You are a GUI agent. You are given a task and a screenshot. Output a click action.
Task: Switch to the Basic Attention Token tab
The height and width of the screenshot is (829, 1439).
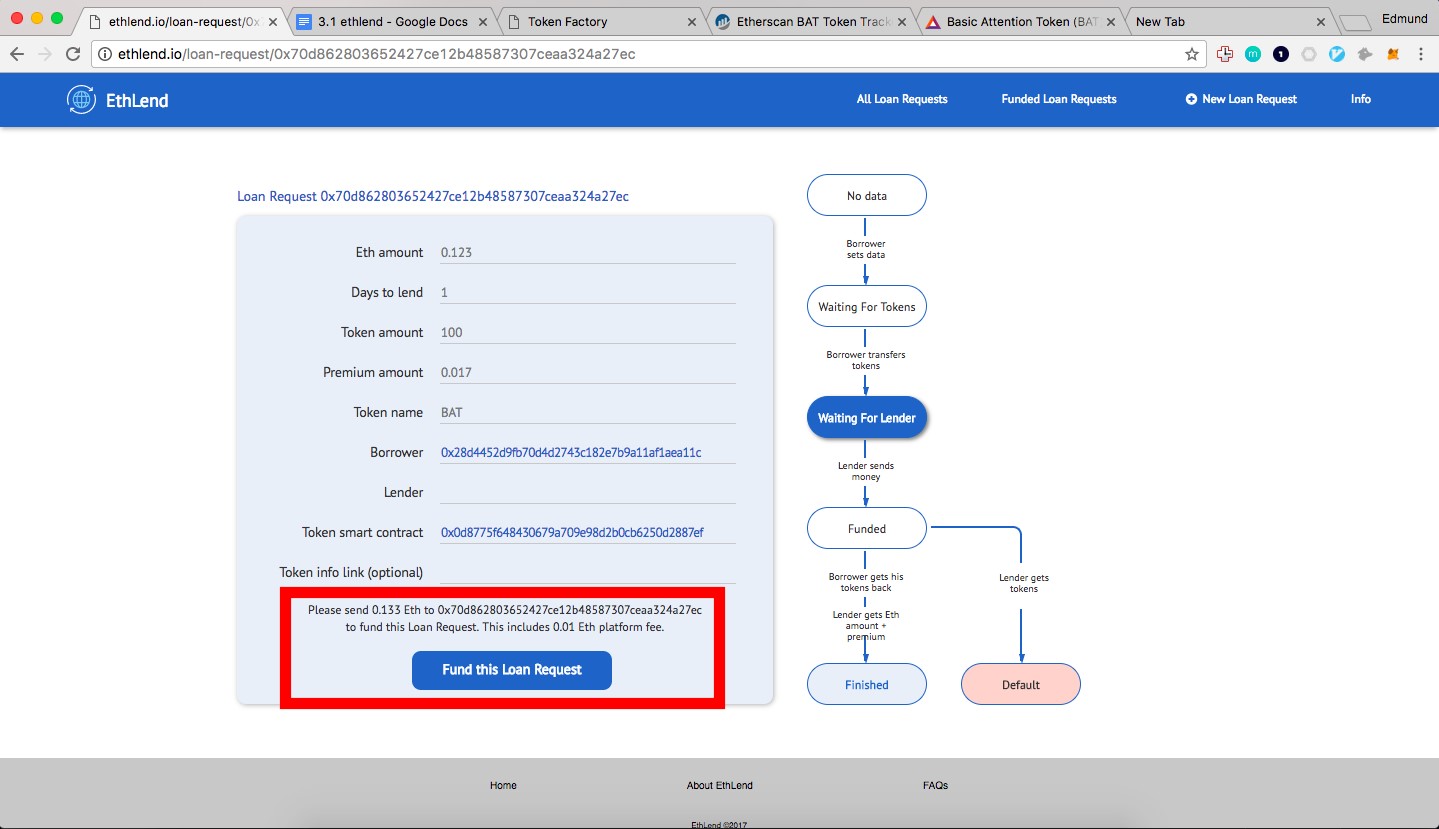tap(1022, 21)
